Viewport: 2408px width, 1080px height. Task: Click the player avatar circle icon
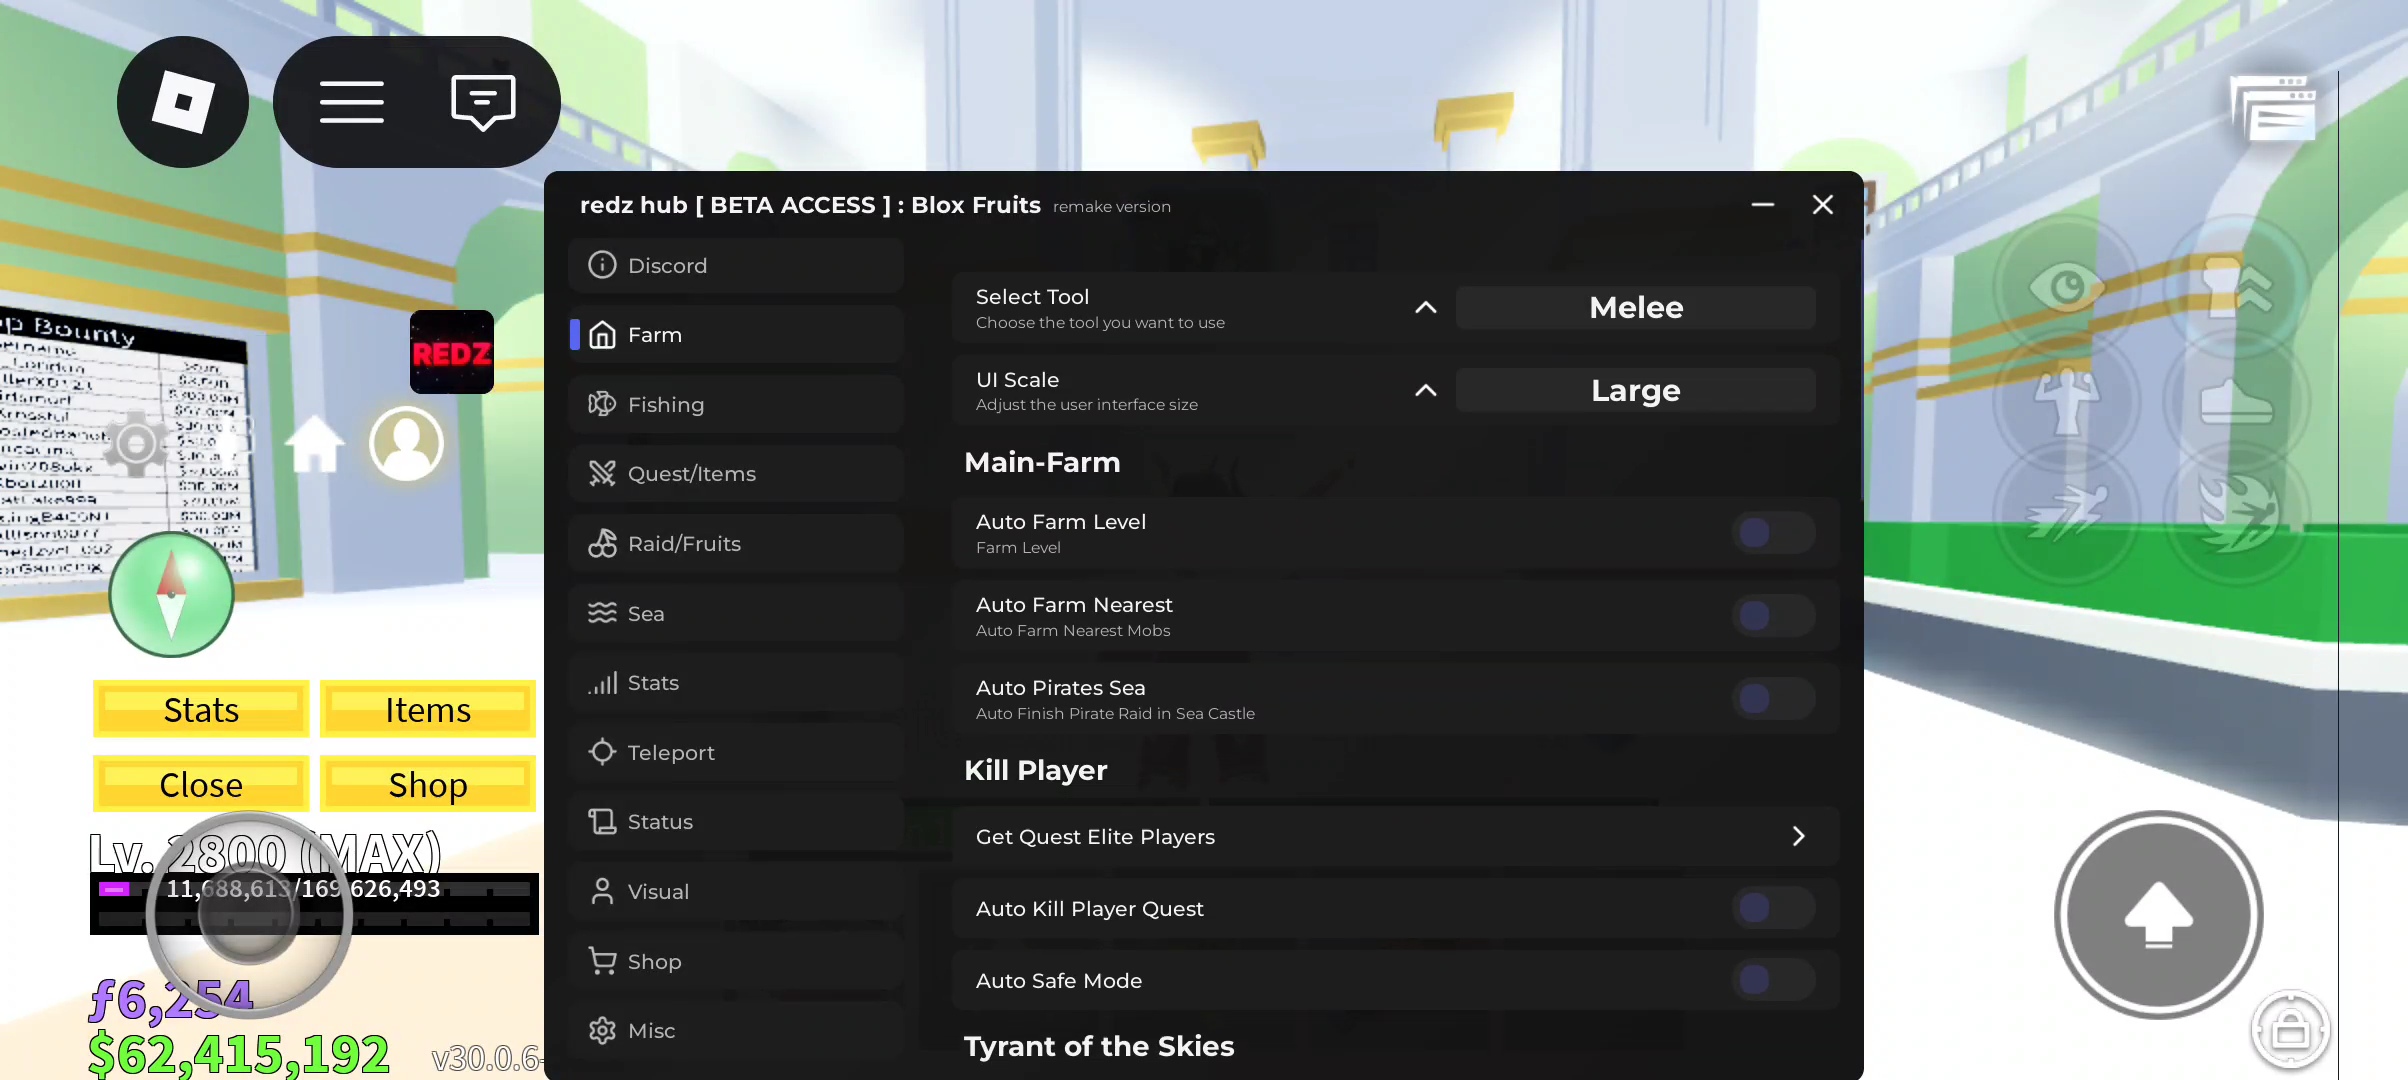406,443
